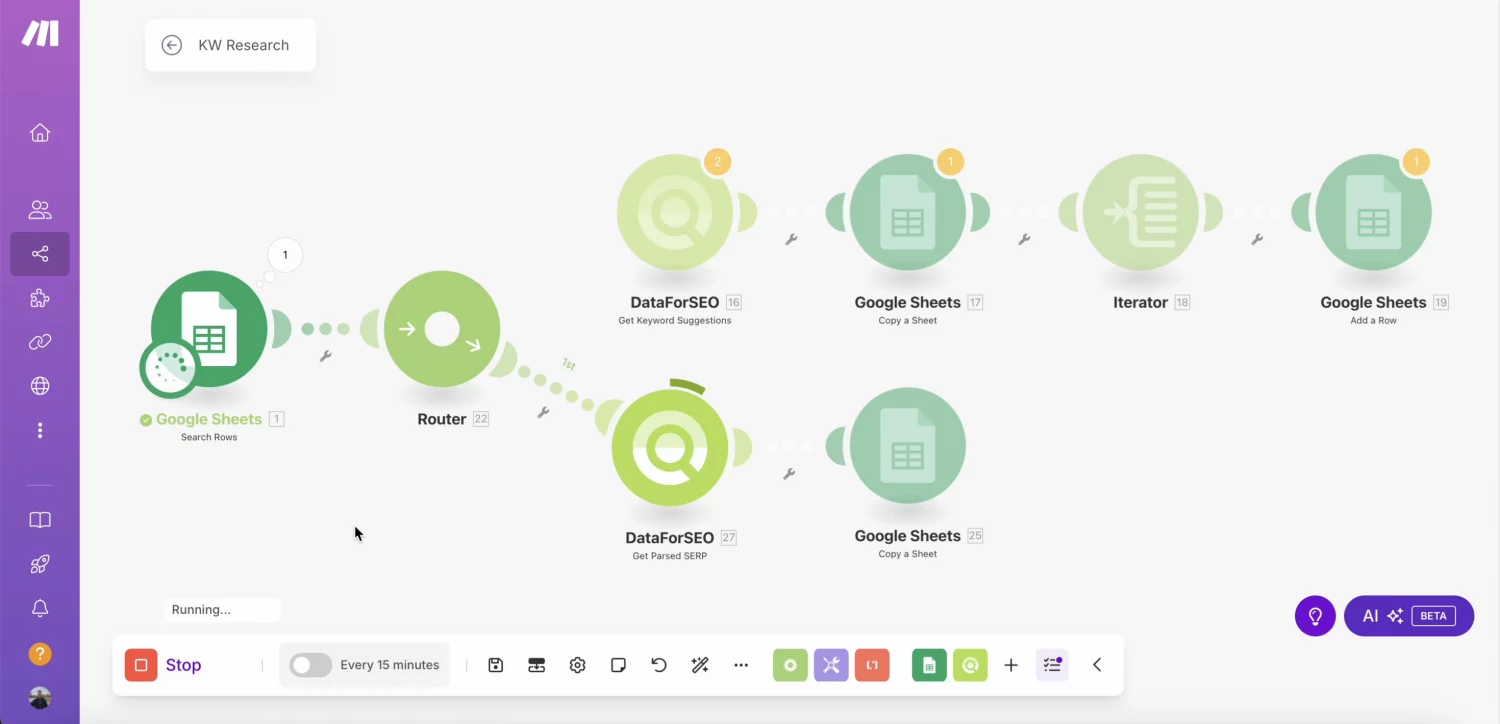Click wrench between Iterator and Sheets 19
The image size is (1500, 724).
coord(1257,239)
